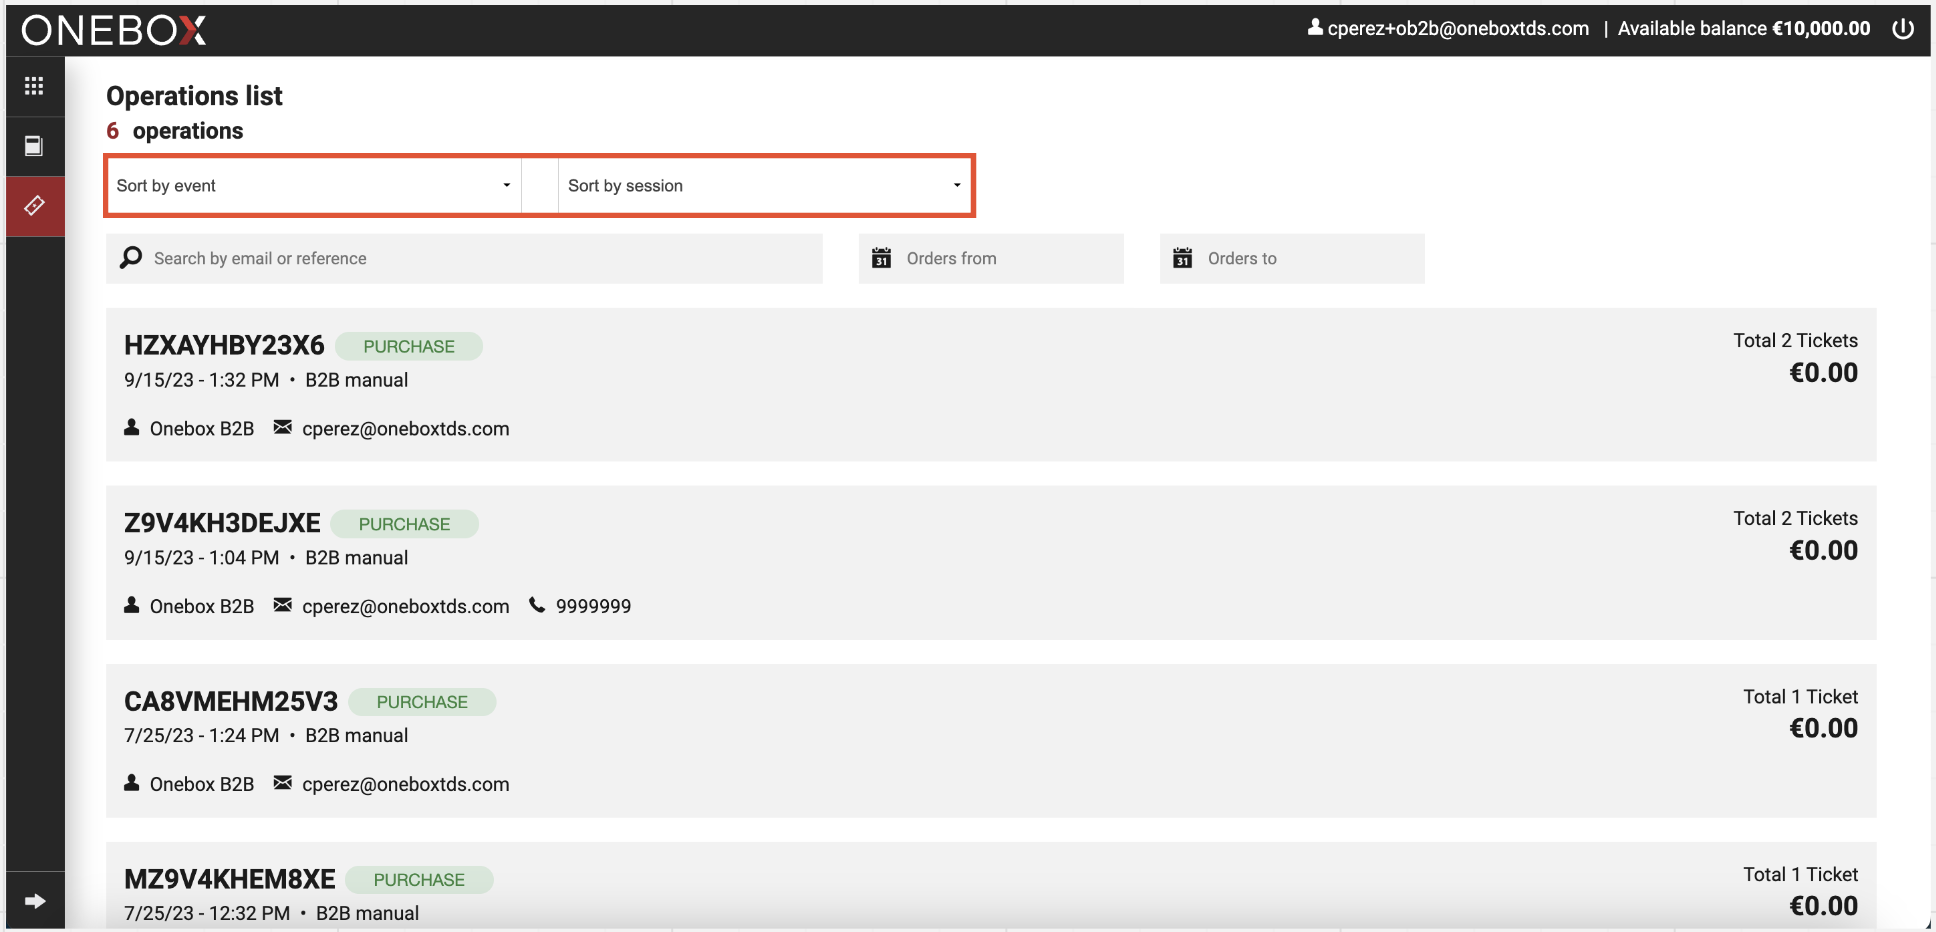Click email in CA8VMEHM25V3 row
The height and width of the screenshot is (932, 1936).
(406, 785)
